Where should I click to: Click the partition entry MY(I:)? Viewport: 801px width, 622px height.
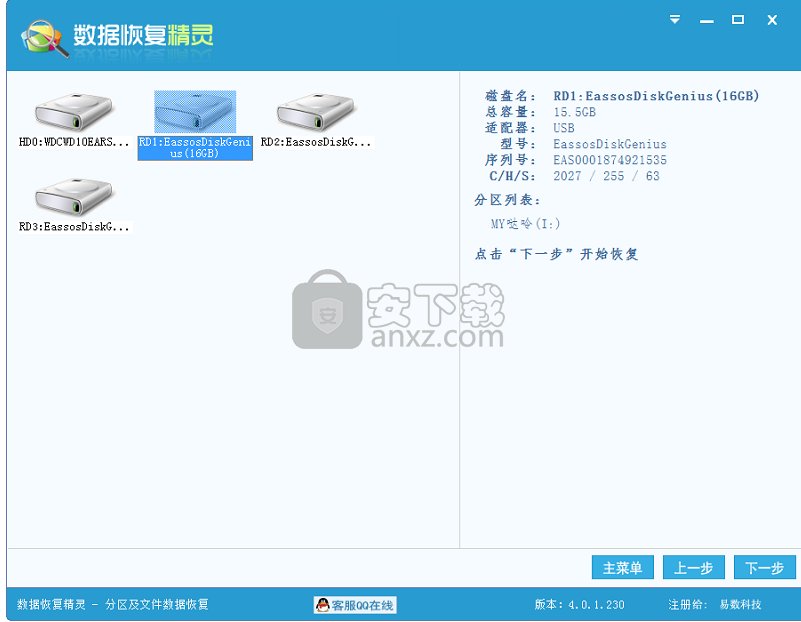[x=525, y=224]
